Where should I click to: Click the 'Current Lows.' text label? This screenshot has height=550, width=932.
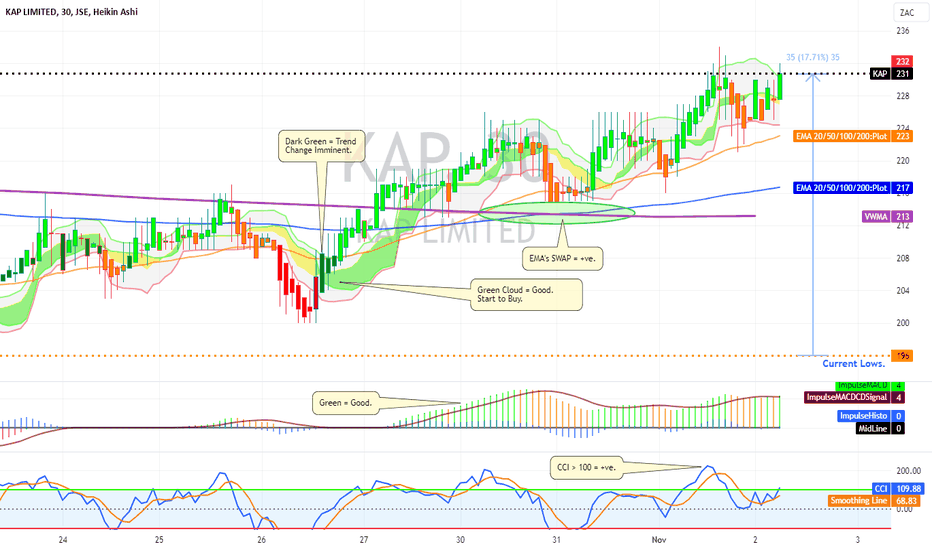point(854,363)
